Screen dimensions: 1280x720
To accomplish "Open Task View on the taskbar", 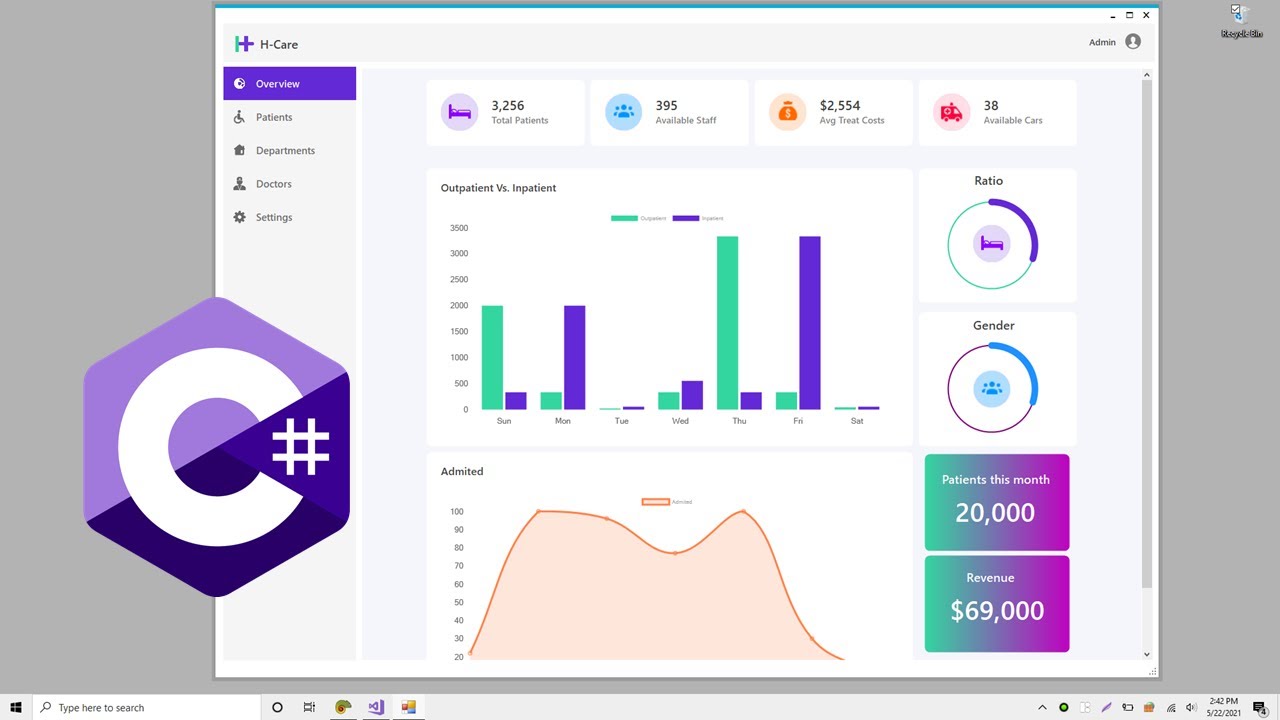I will coord(309,707).
